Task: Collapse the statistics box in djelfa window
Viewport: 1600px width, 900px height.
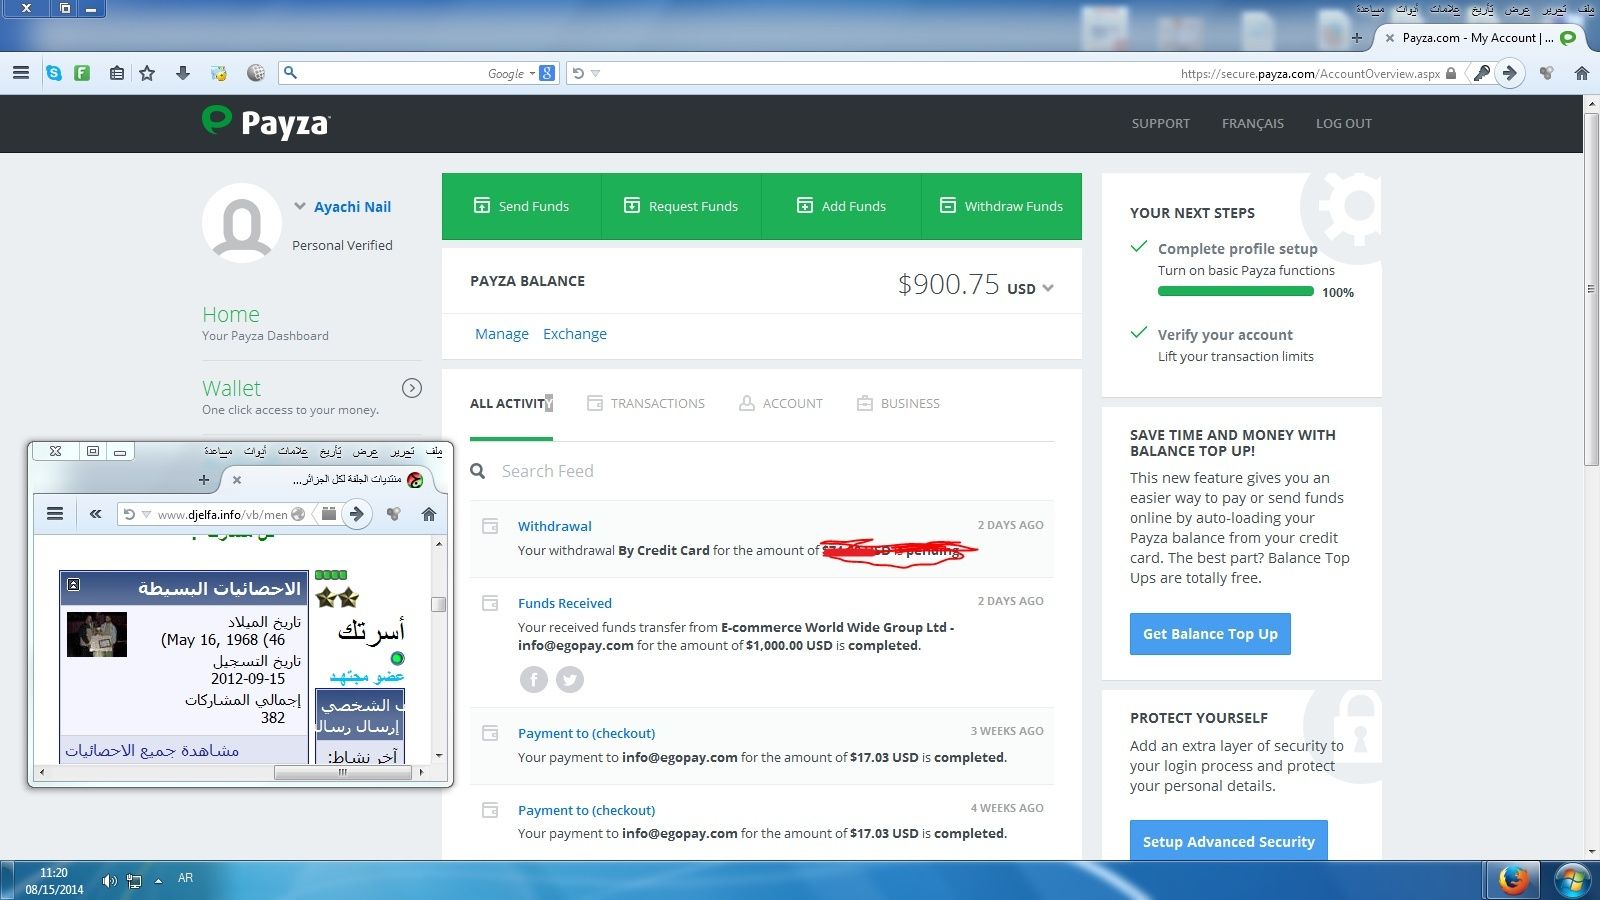Action: 73,585
